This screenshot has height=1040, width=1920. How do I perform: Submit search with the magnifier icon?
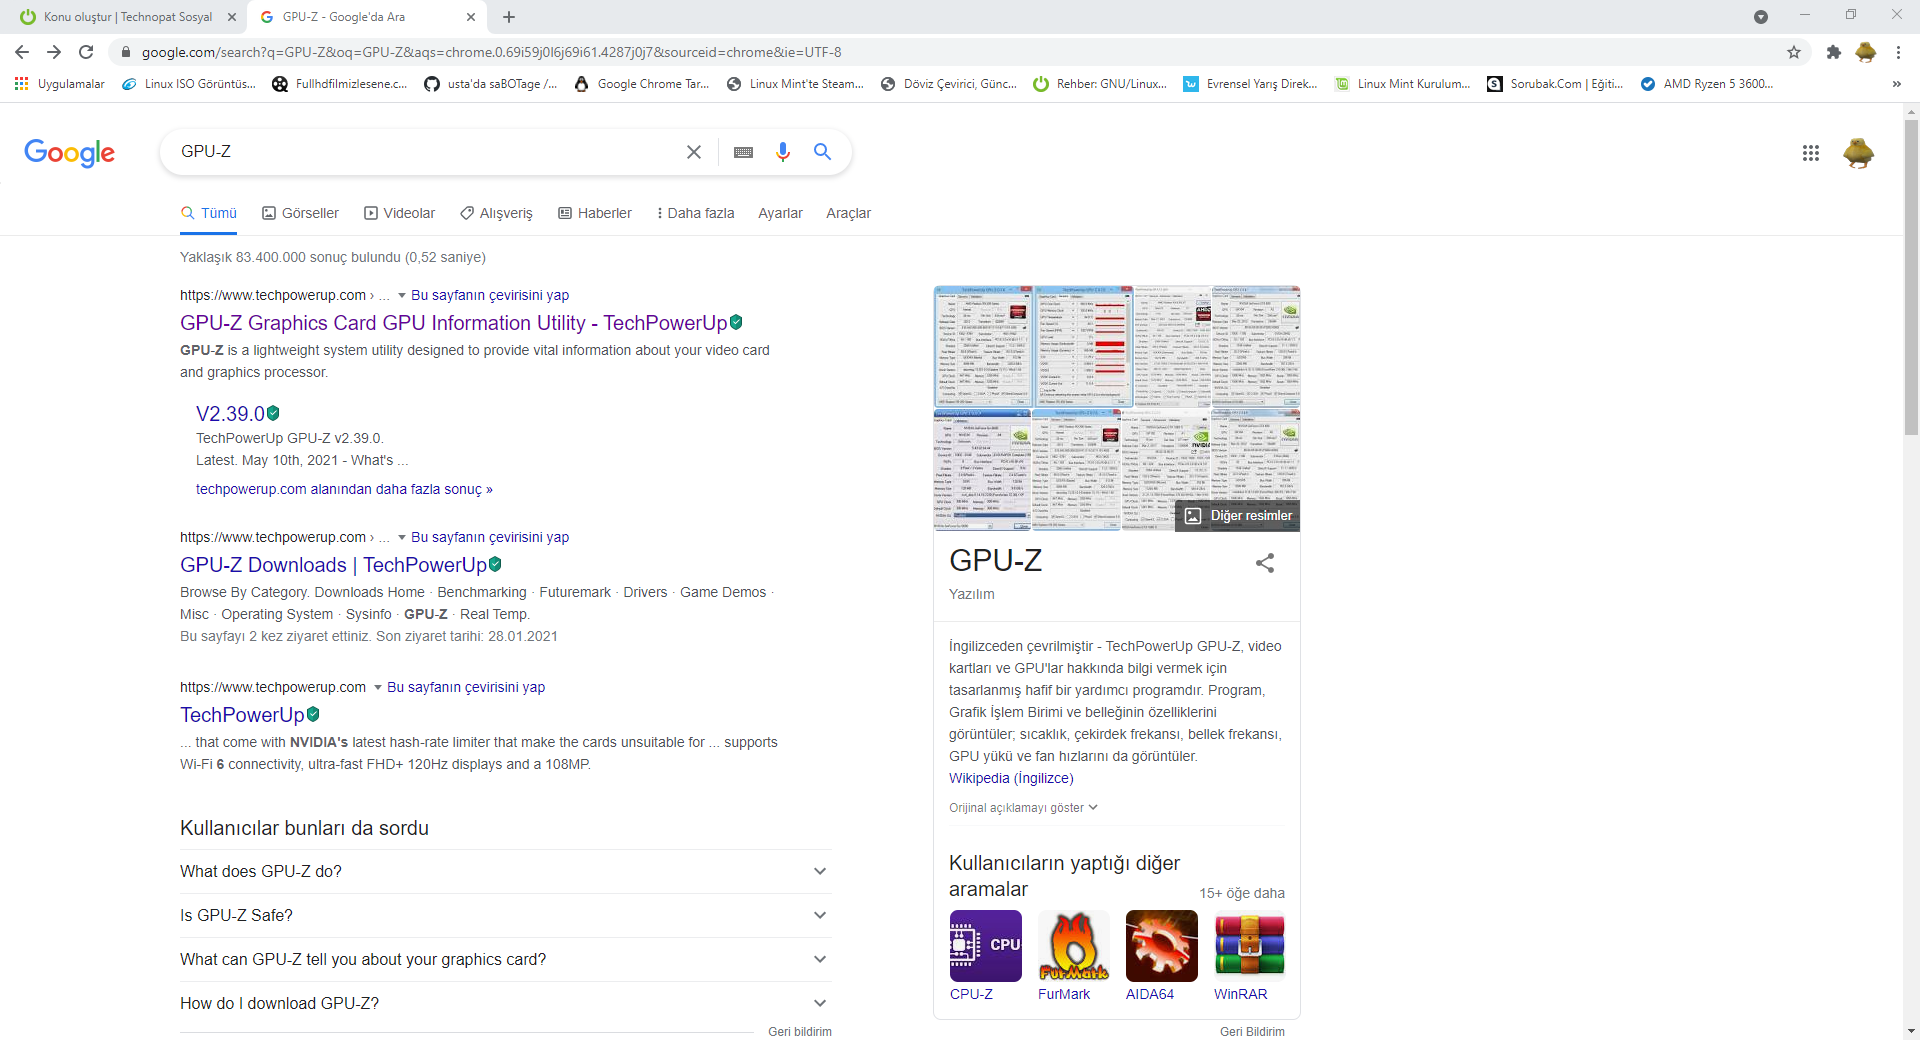822,152
